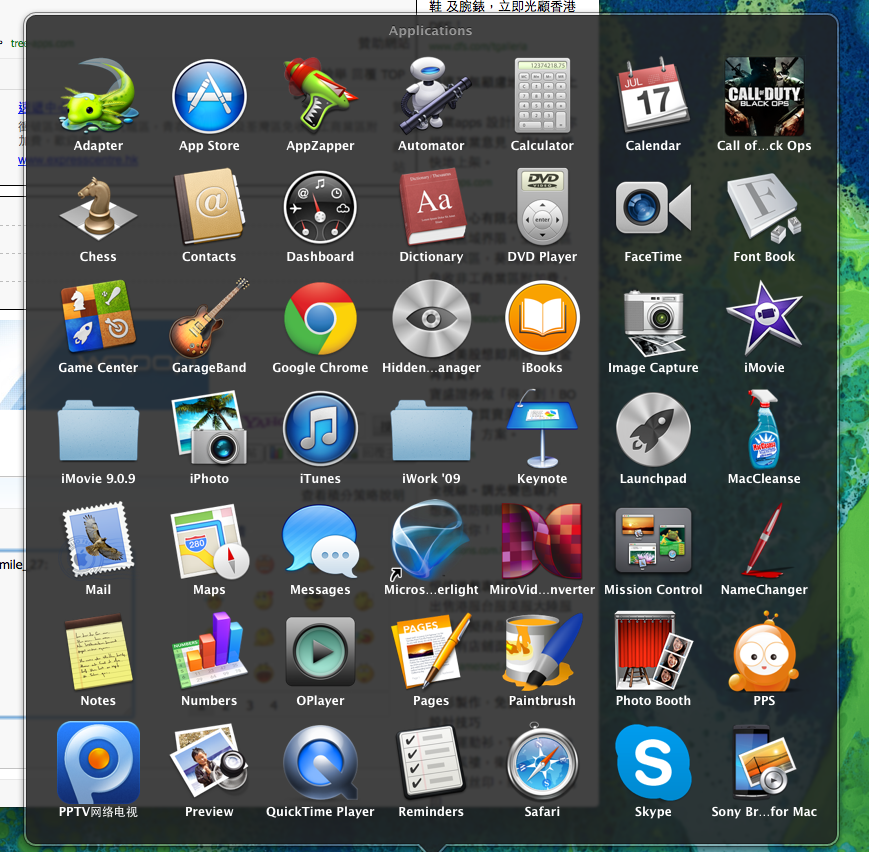Launch PPTV网络电视

coord(98,762)
